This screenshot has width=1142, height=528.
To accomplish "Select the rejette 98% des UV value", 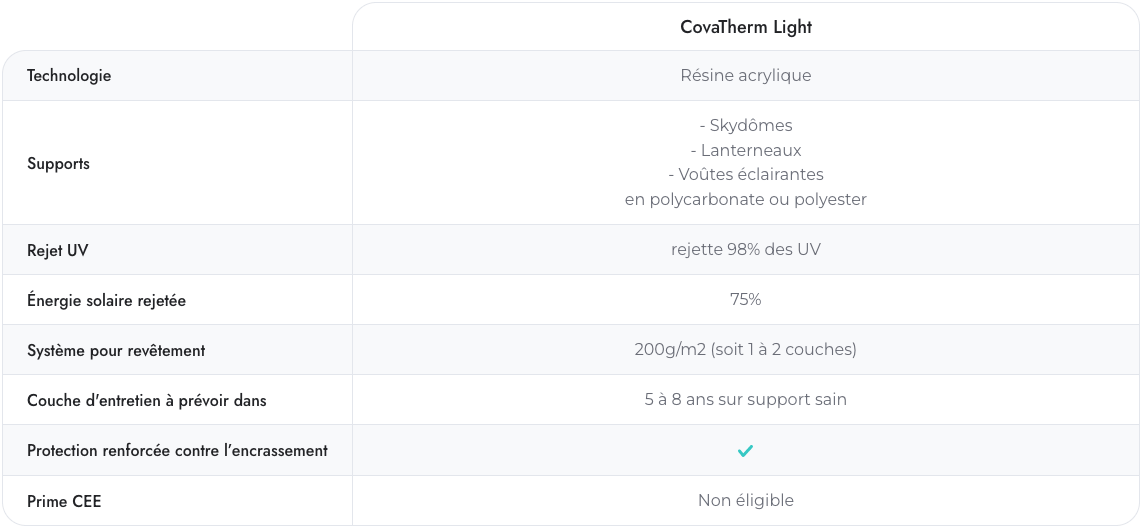I will click(745, 250).
